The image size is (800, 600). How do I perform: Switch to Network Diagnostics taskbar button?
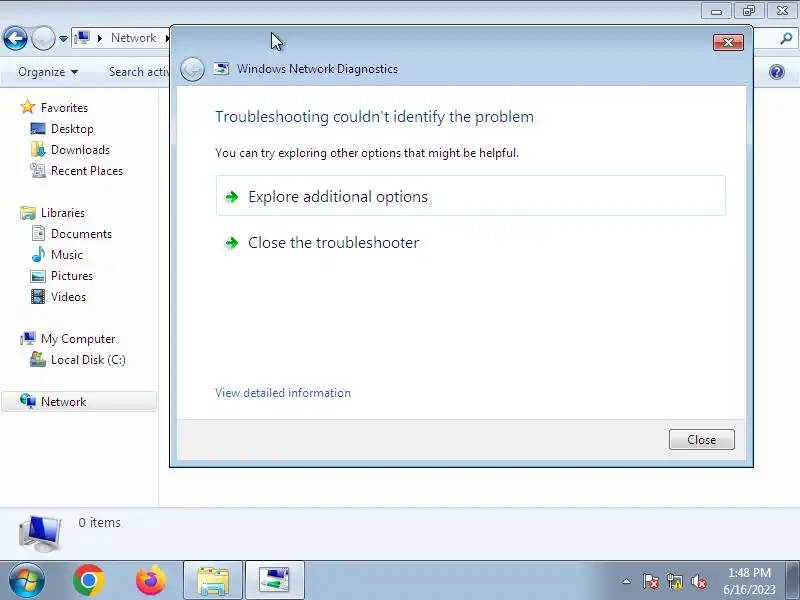point(274,581)
